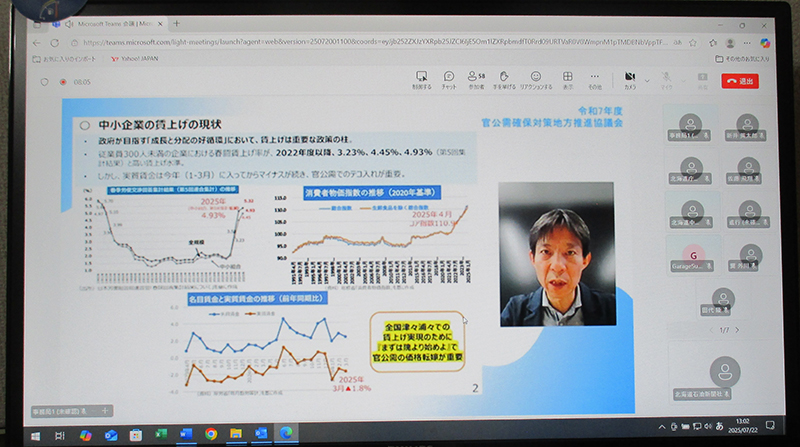Open Task View on the taskbar
This screenshot has height=447, width=800.
pyautogui.click(x=60, y=435)
